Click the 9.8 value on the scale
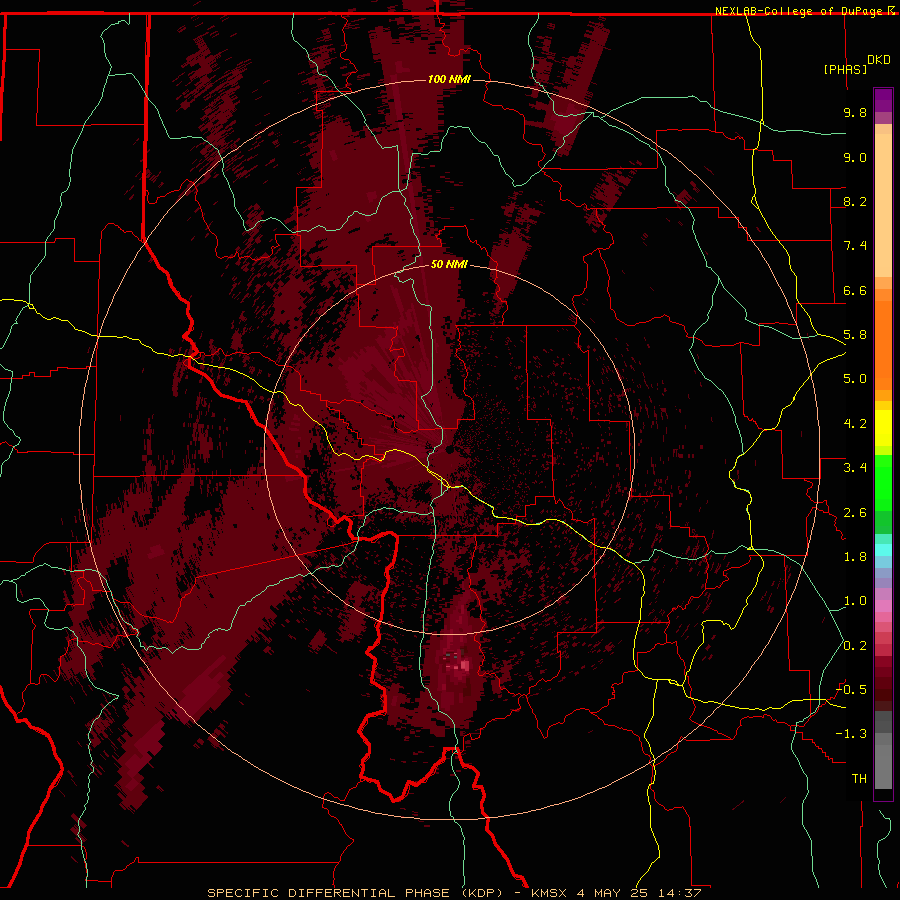Viewport: 900px width, 900px height. (855, 112)
